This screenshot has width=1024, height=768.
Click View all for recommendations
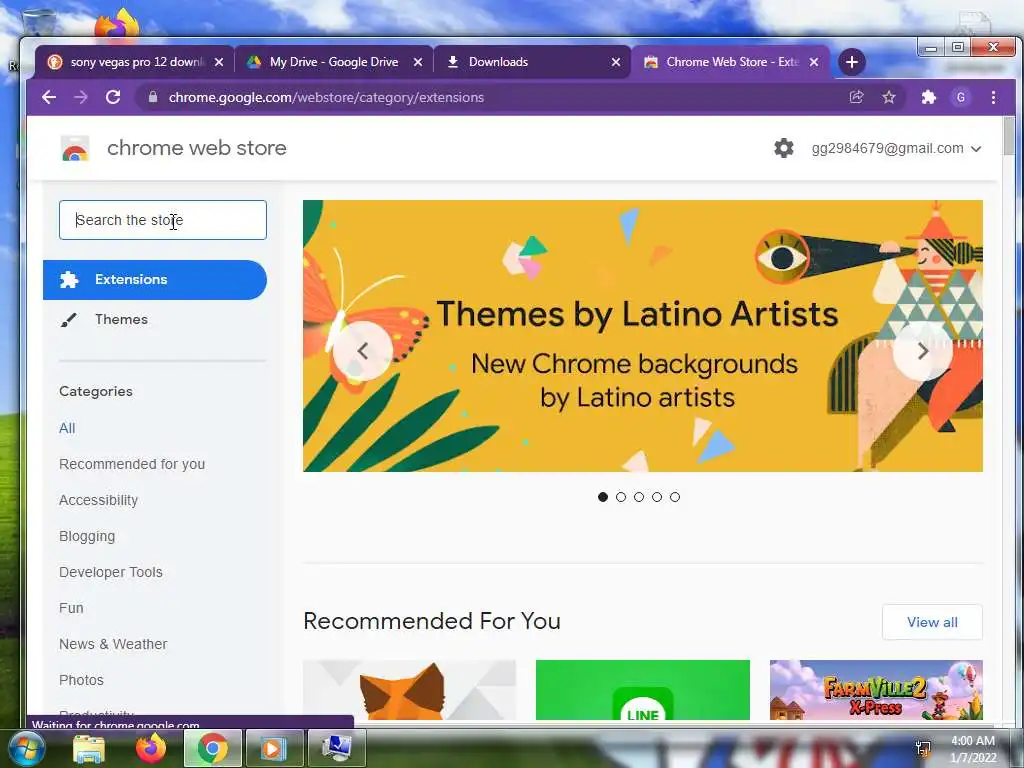coord(932,622)
